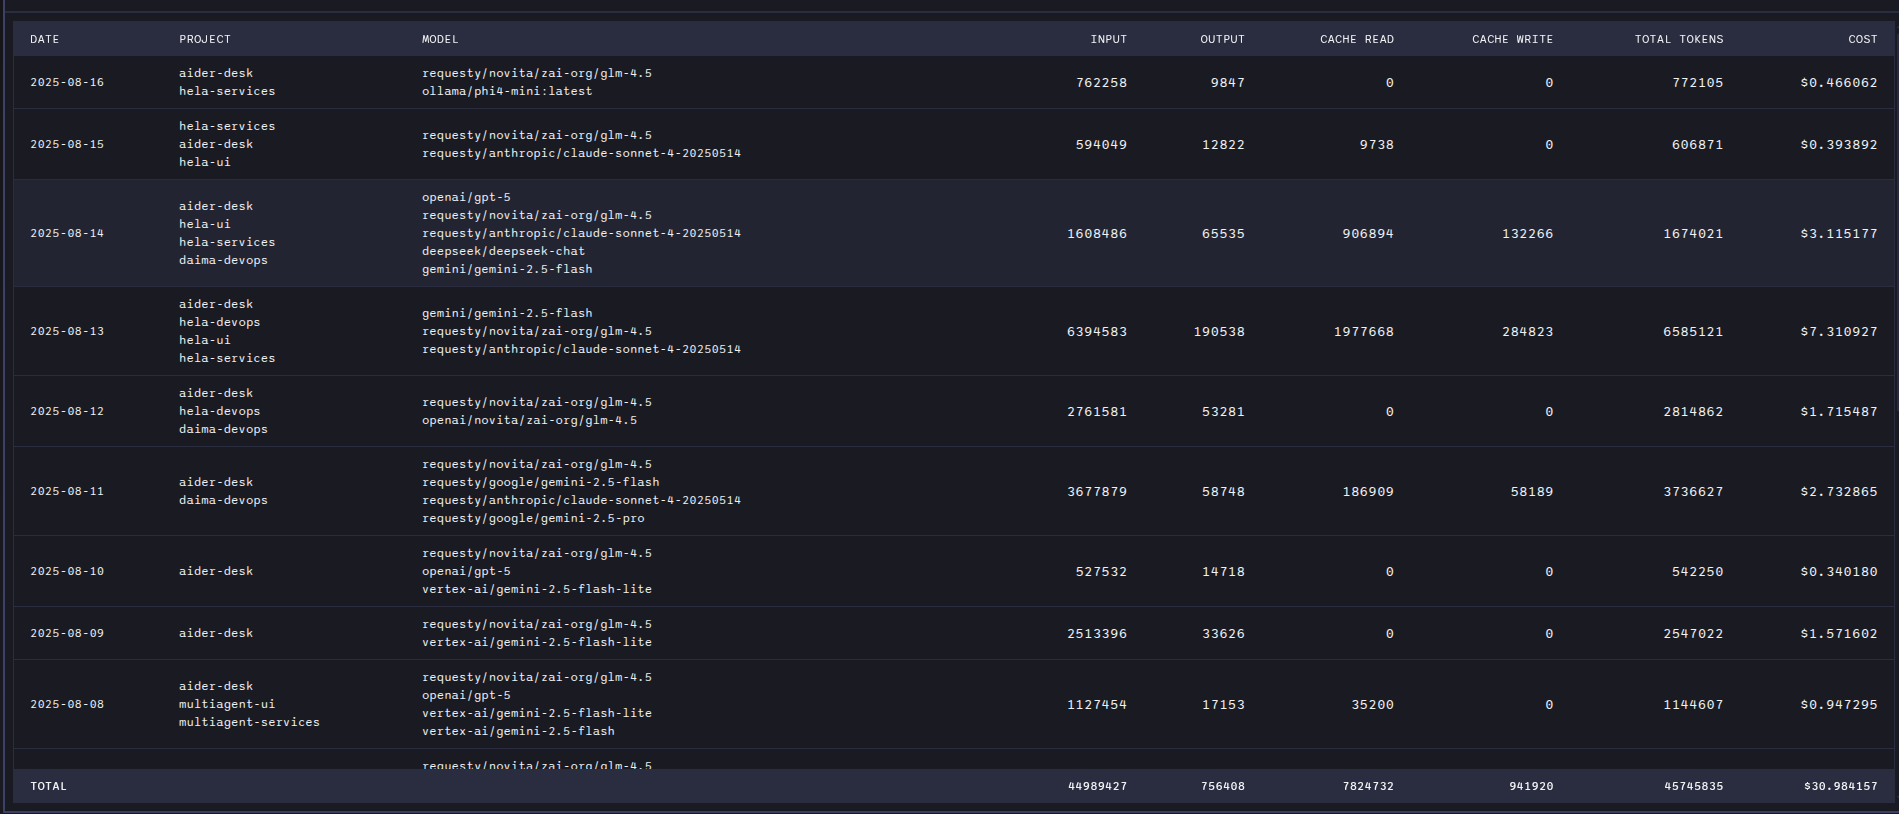Click the CACHE READ column header
This screenshot has height=814, width=1899.
point(1356,39)
